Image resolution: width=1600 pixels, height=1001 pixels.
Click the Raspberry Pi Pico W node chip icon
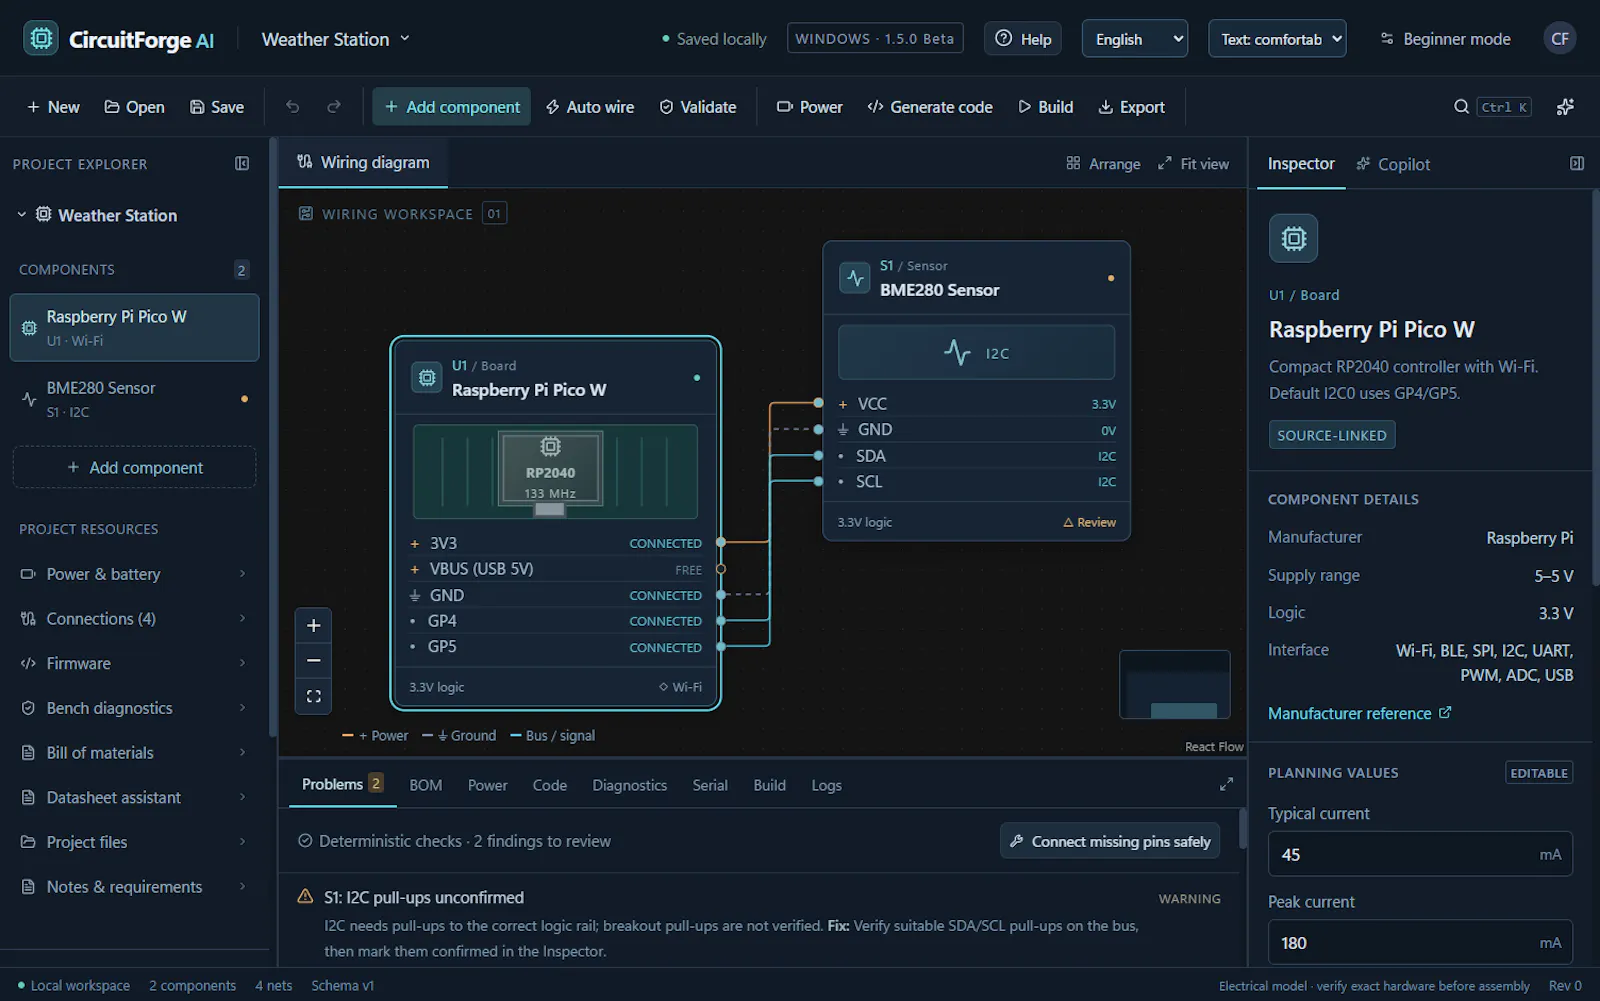[427, 378]
